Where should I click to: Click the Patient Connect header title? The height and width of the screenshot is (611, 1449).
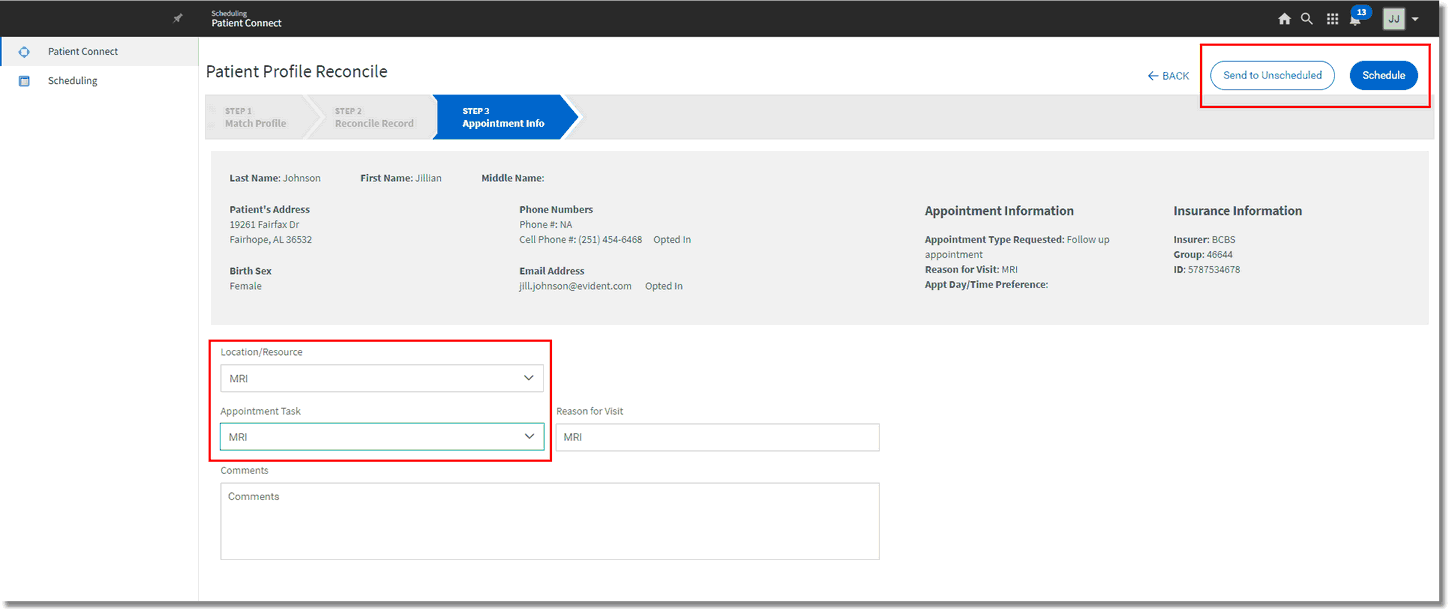246,23
